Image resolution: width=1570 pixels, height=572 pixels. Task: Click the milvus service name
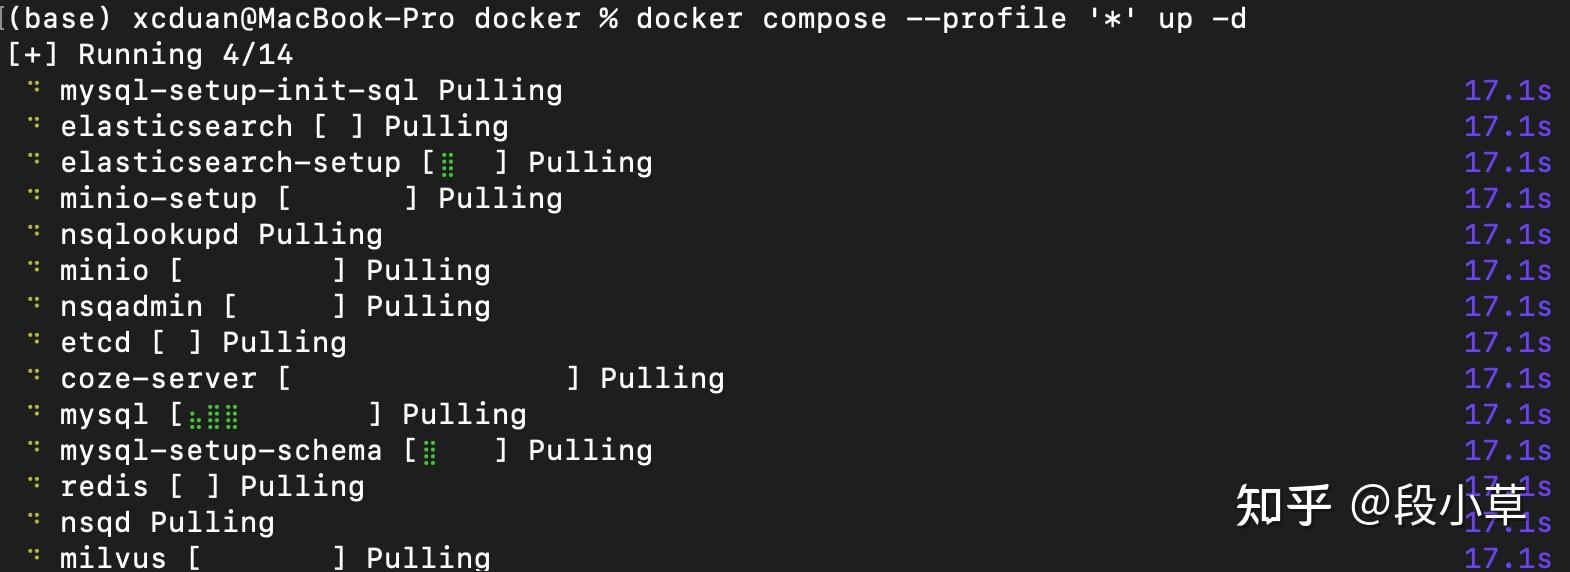(x=113, y=557)
